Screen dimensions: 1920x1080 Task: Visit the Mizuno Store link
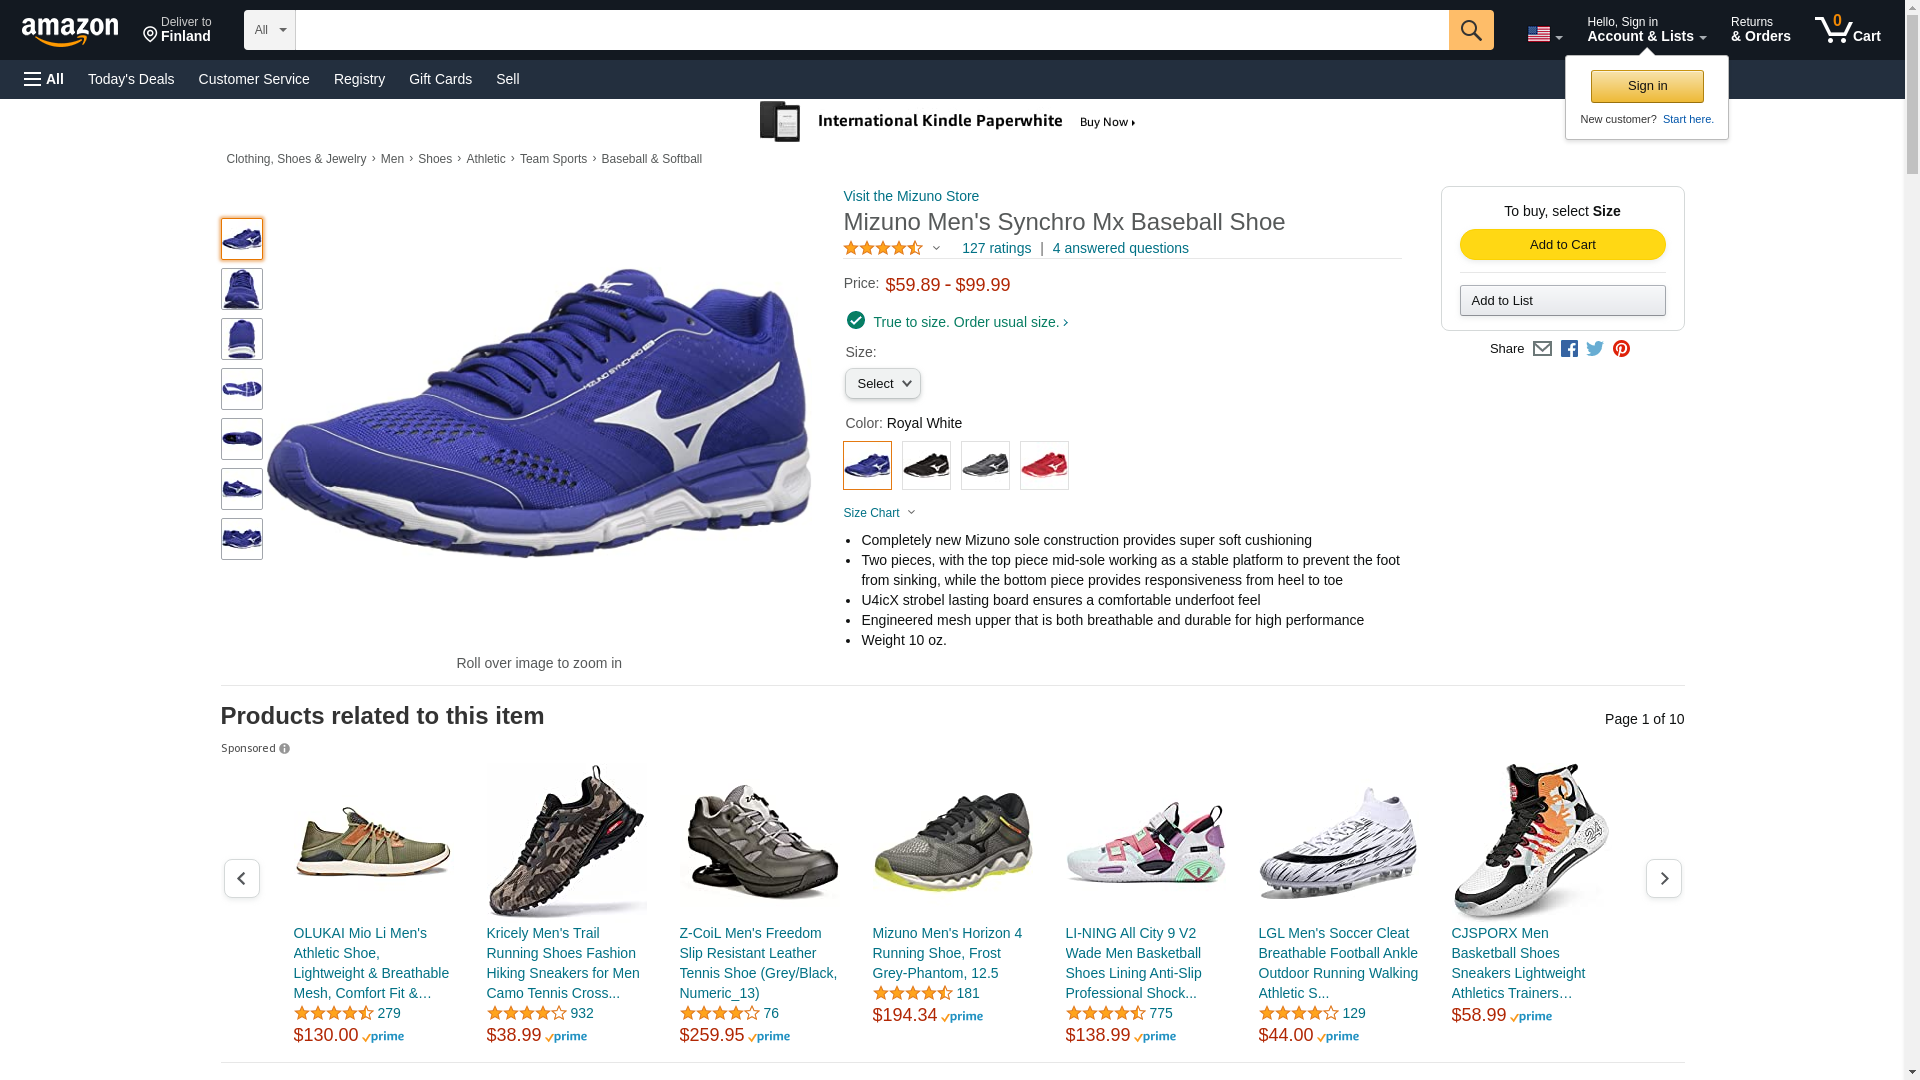(x=911, y=196)
